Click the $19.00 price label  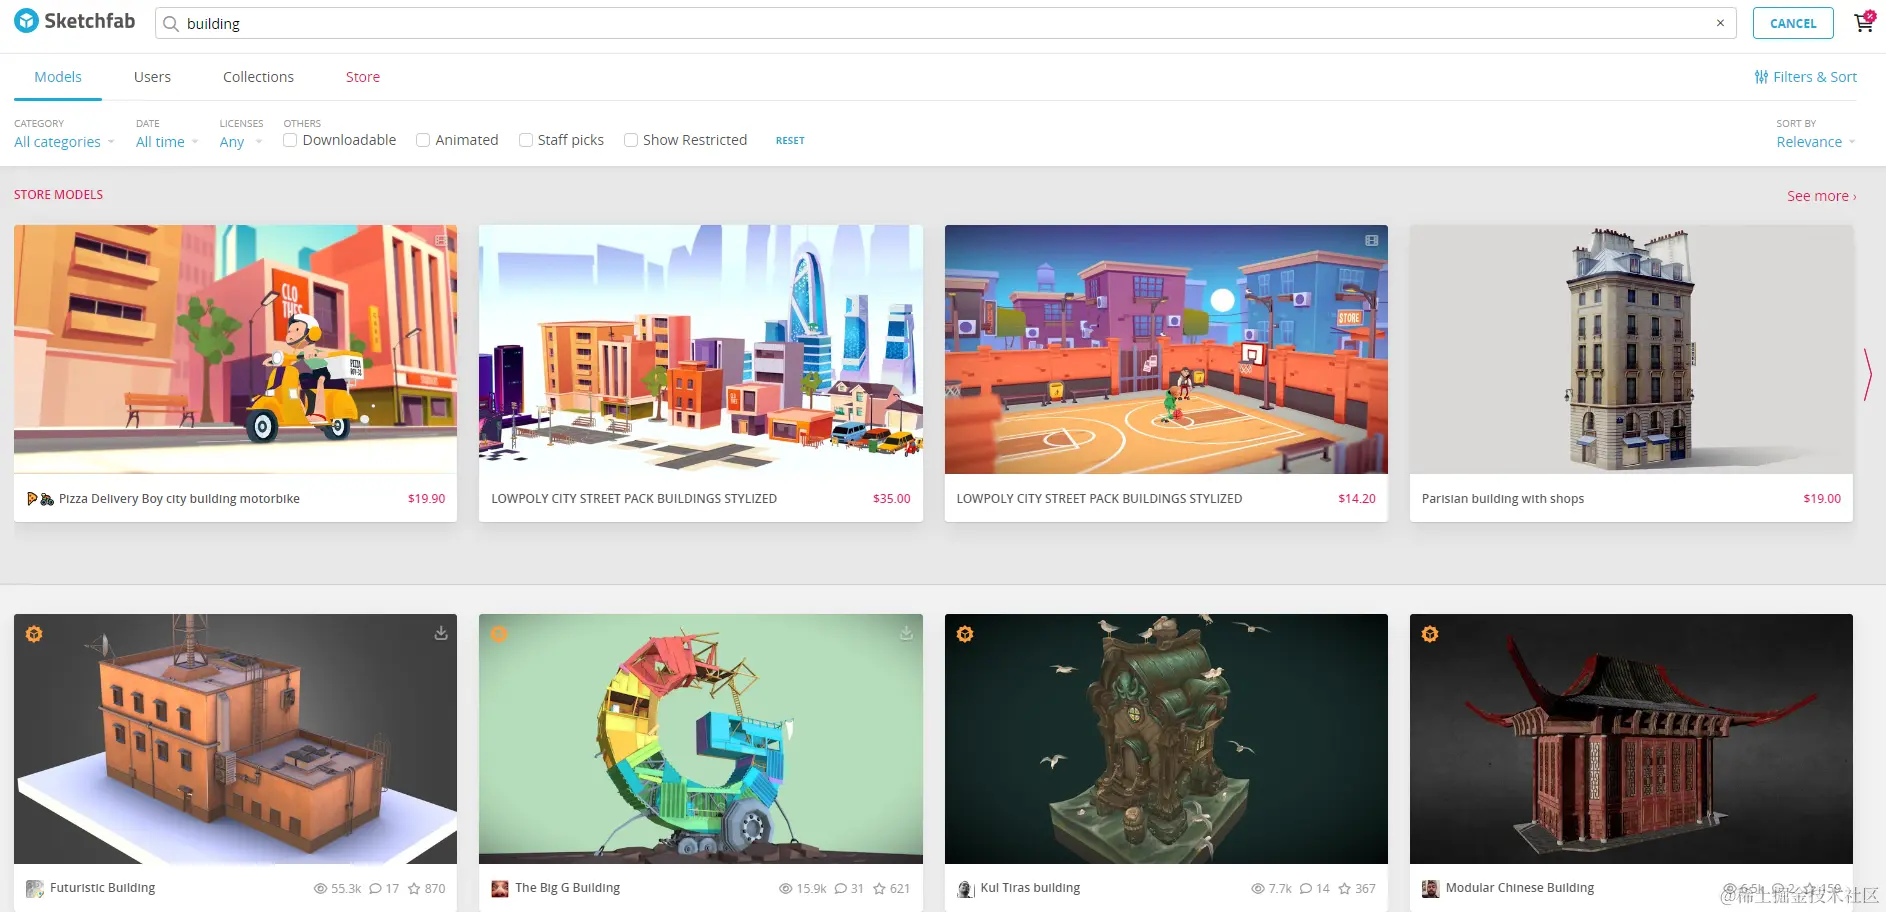tap(1822, 499)
